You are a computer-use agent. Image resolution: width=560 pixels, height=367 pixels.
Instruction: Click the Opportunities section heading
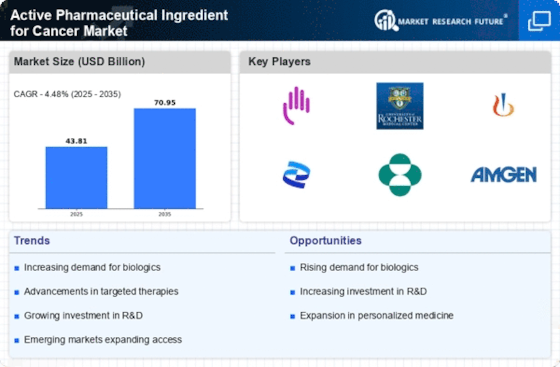click(325, 241)
